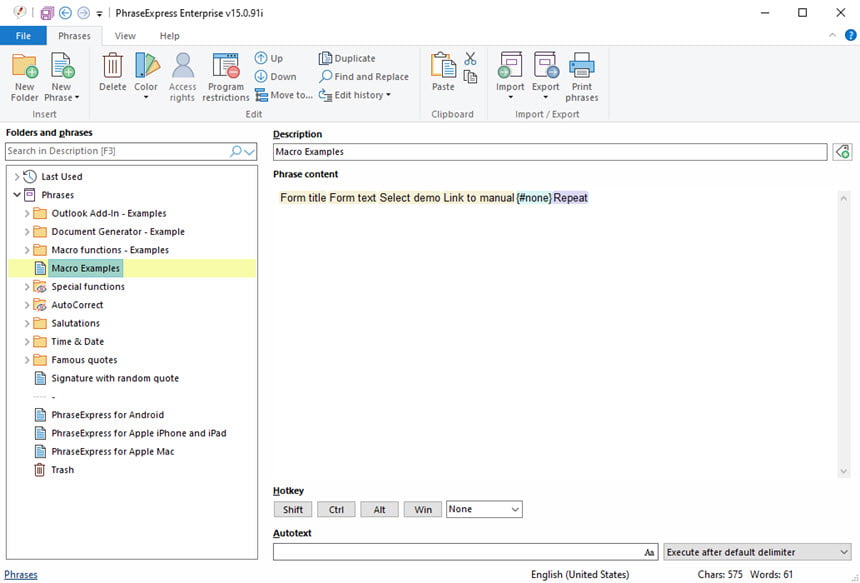This screenshot has width=860, height=583.
Task: Expand the Time & Date folder
Action: coord(27,342)
